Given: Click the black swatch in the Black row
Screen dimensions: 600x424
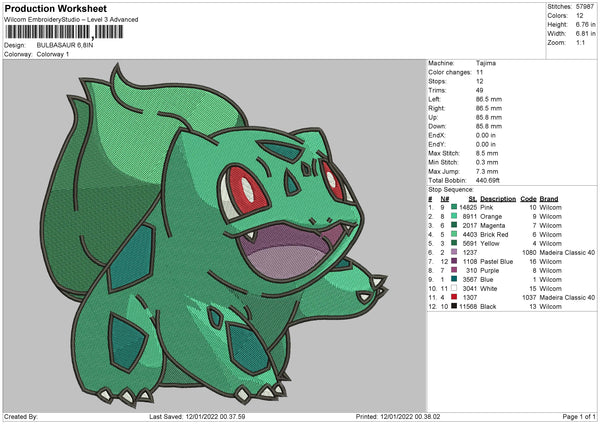Looking at the screenshot, I should (x=454, y=306).
